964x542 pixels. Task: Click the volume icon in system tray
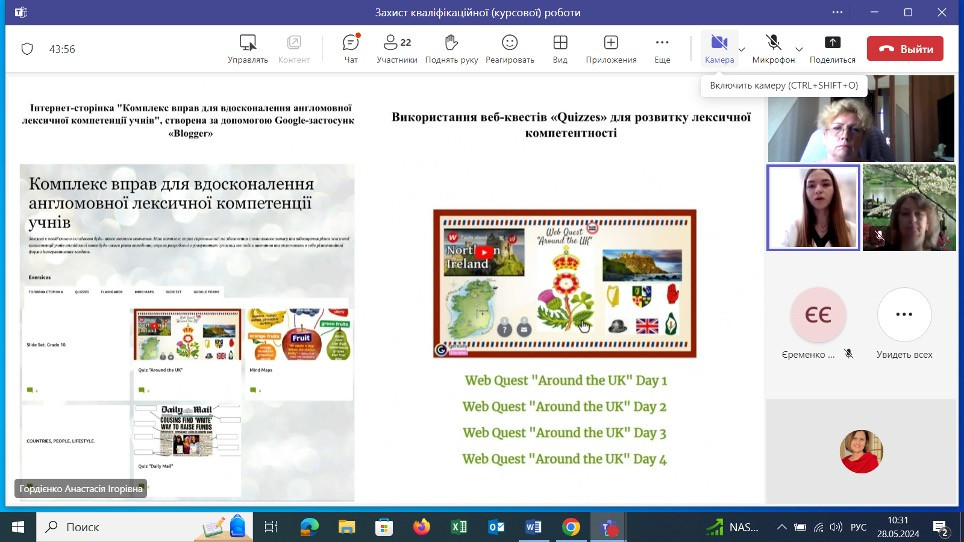click(836, 527)
